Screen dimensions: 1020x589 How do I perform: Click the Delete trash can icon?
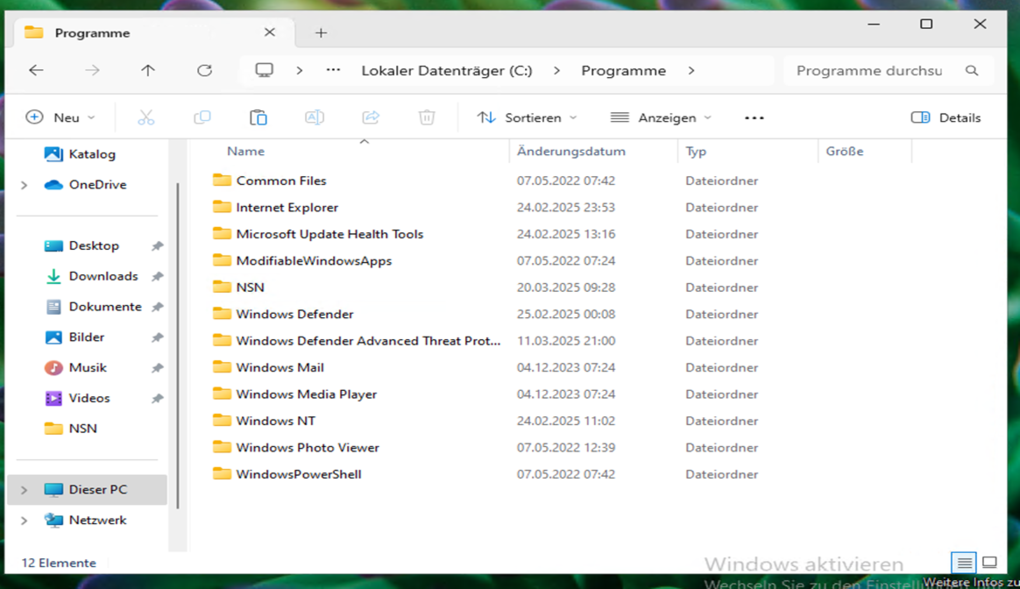(427, 118)
